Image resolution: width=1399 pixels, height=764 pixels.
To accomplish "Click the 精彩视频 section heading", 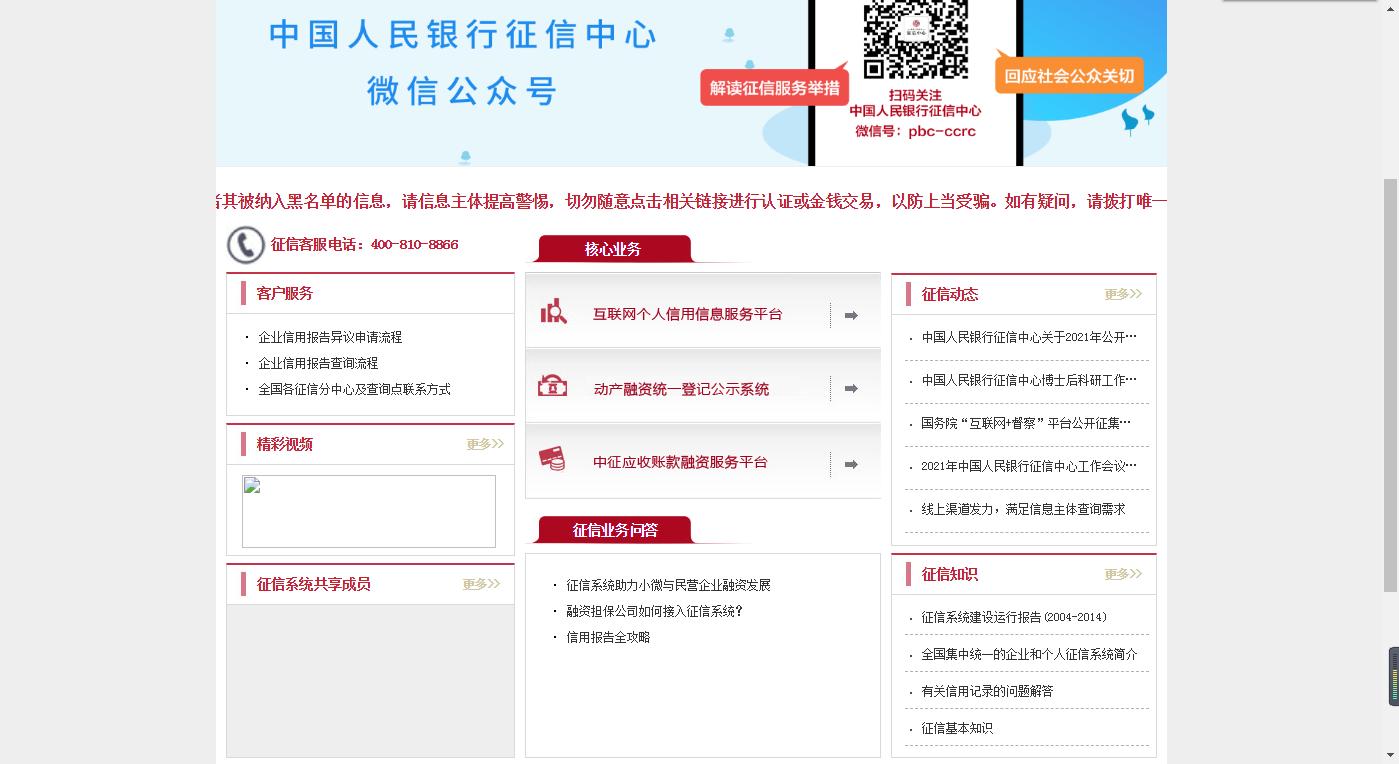I will pyautogui.click(x=284, y=444).
